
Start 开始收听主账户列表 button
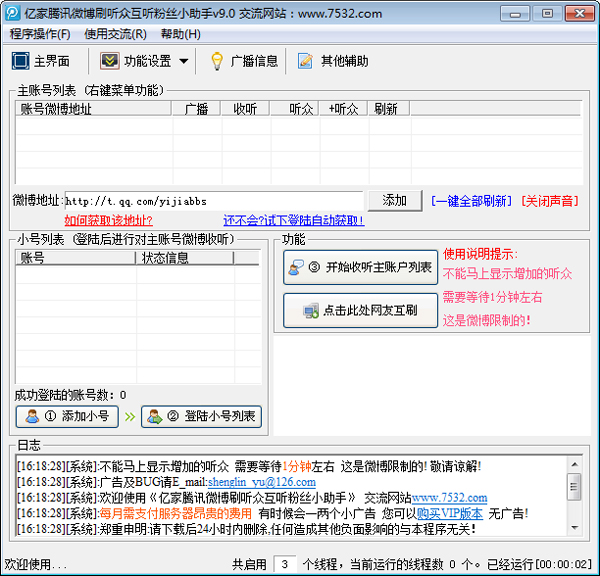click(x=360, y=267)
